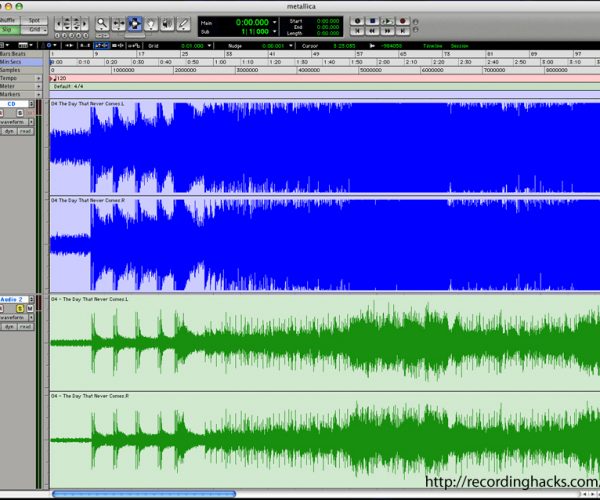Screen dimensions: 600x500
Task: Click the audio waveform zoom button
Action: (67, 24)
